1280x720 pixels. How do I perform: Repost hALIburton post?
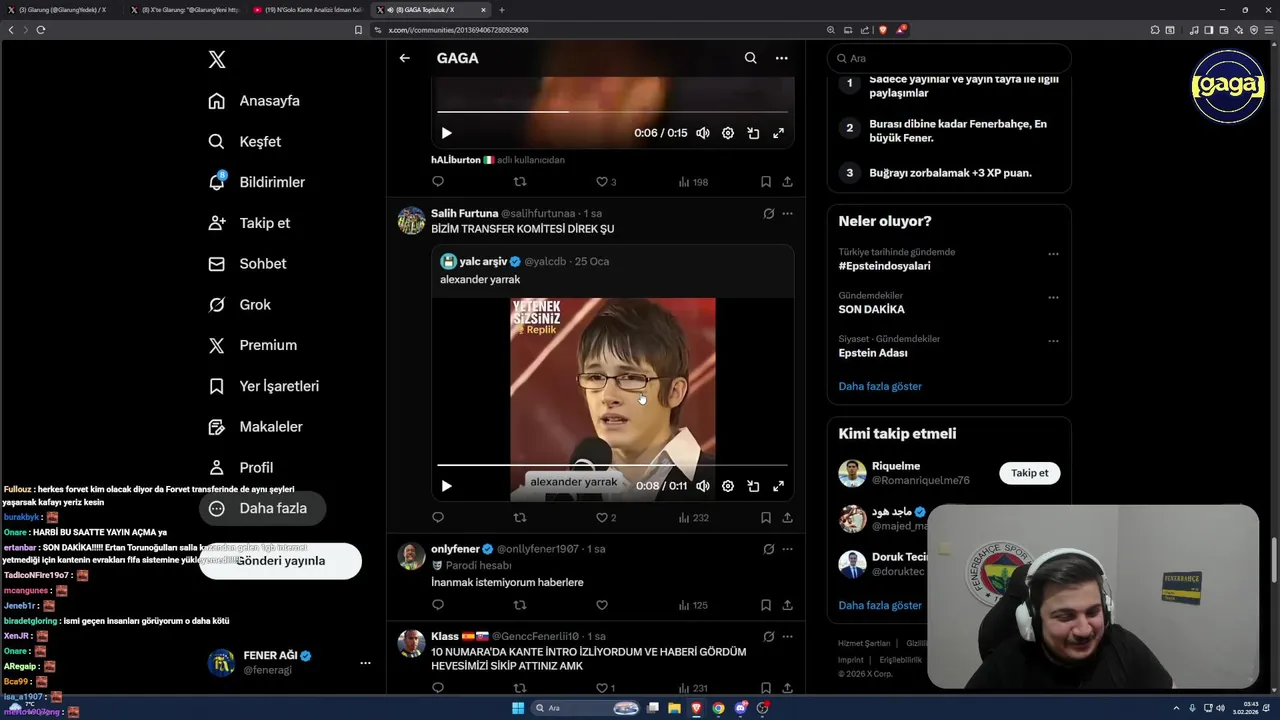point(520,182)
